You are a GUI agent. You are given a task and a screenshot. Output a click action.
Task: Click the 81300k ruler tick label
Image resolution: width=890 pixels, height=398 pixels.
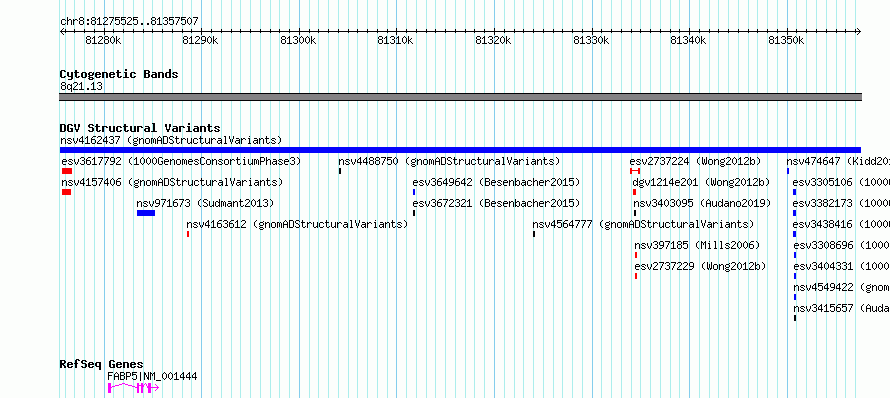[298, 41]
